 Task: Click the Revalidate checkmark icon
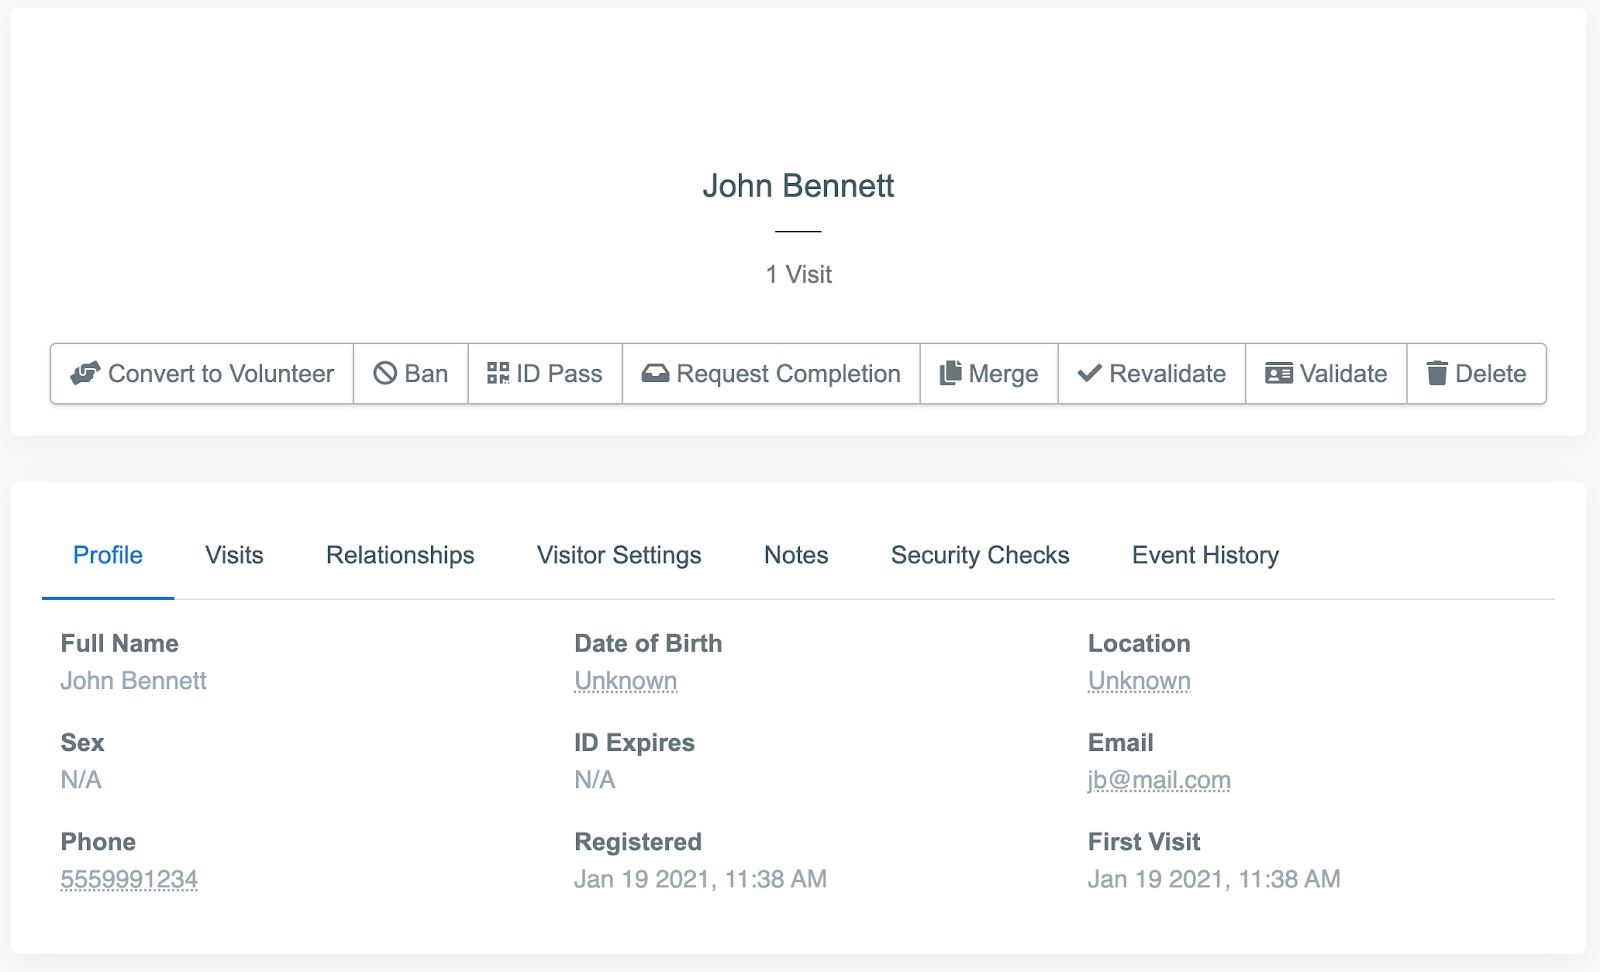pos(1089,374)
